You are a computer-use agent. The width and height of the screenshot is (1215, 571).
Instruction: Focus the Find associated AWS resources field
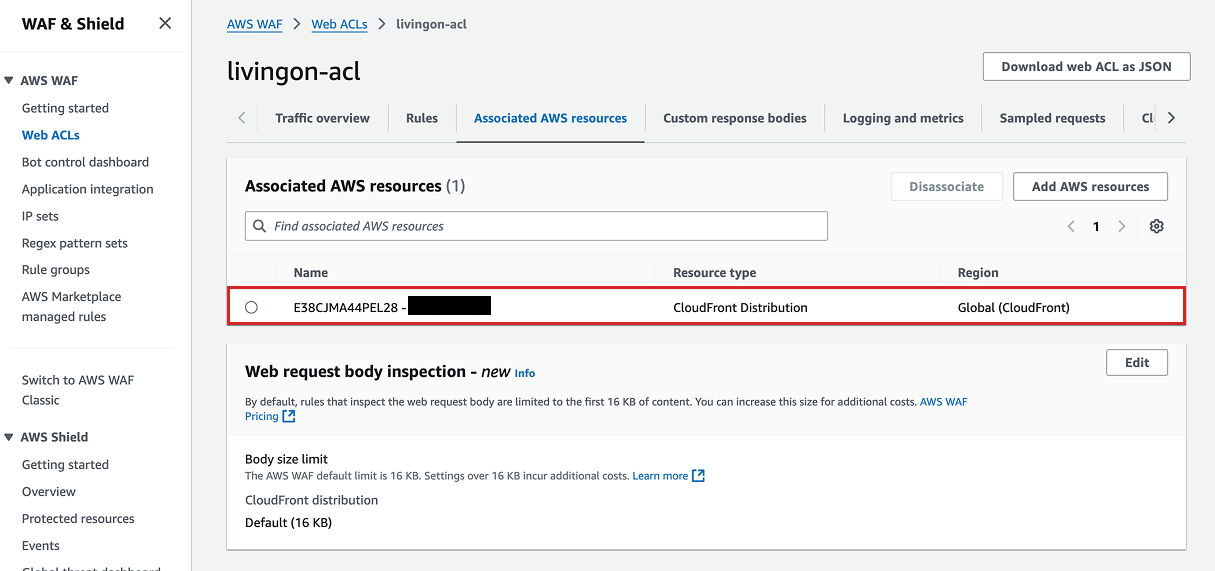point(536,226)
